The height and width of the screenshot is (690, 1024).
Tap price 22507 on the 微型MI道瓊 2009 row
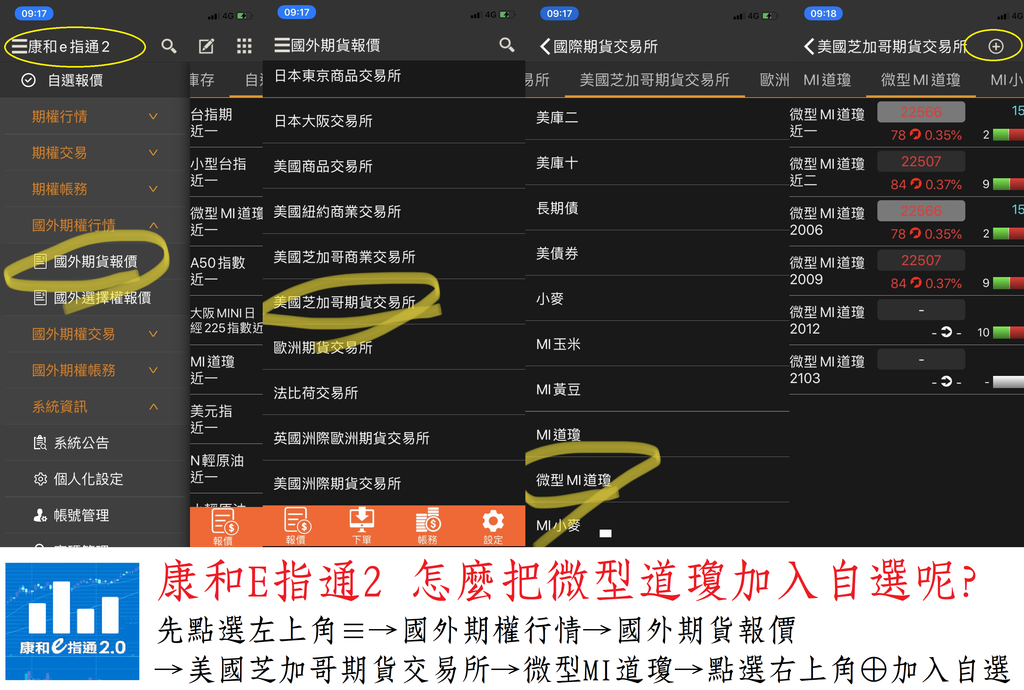[x=921, y=260]
